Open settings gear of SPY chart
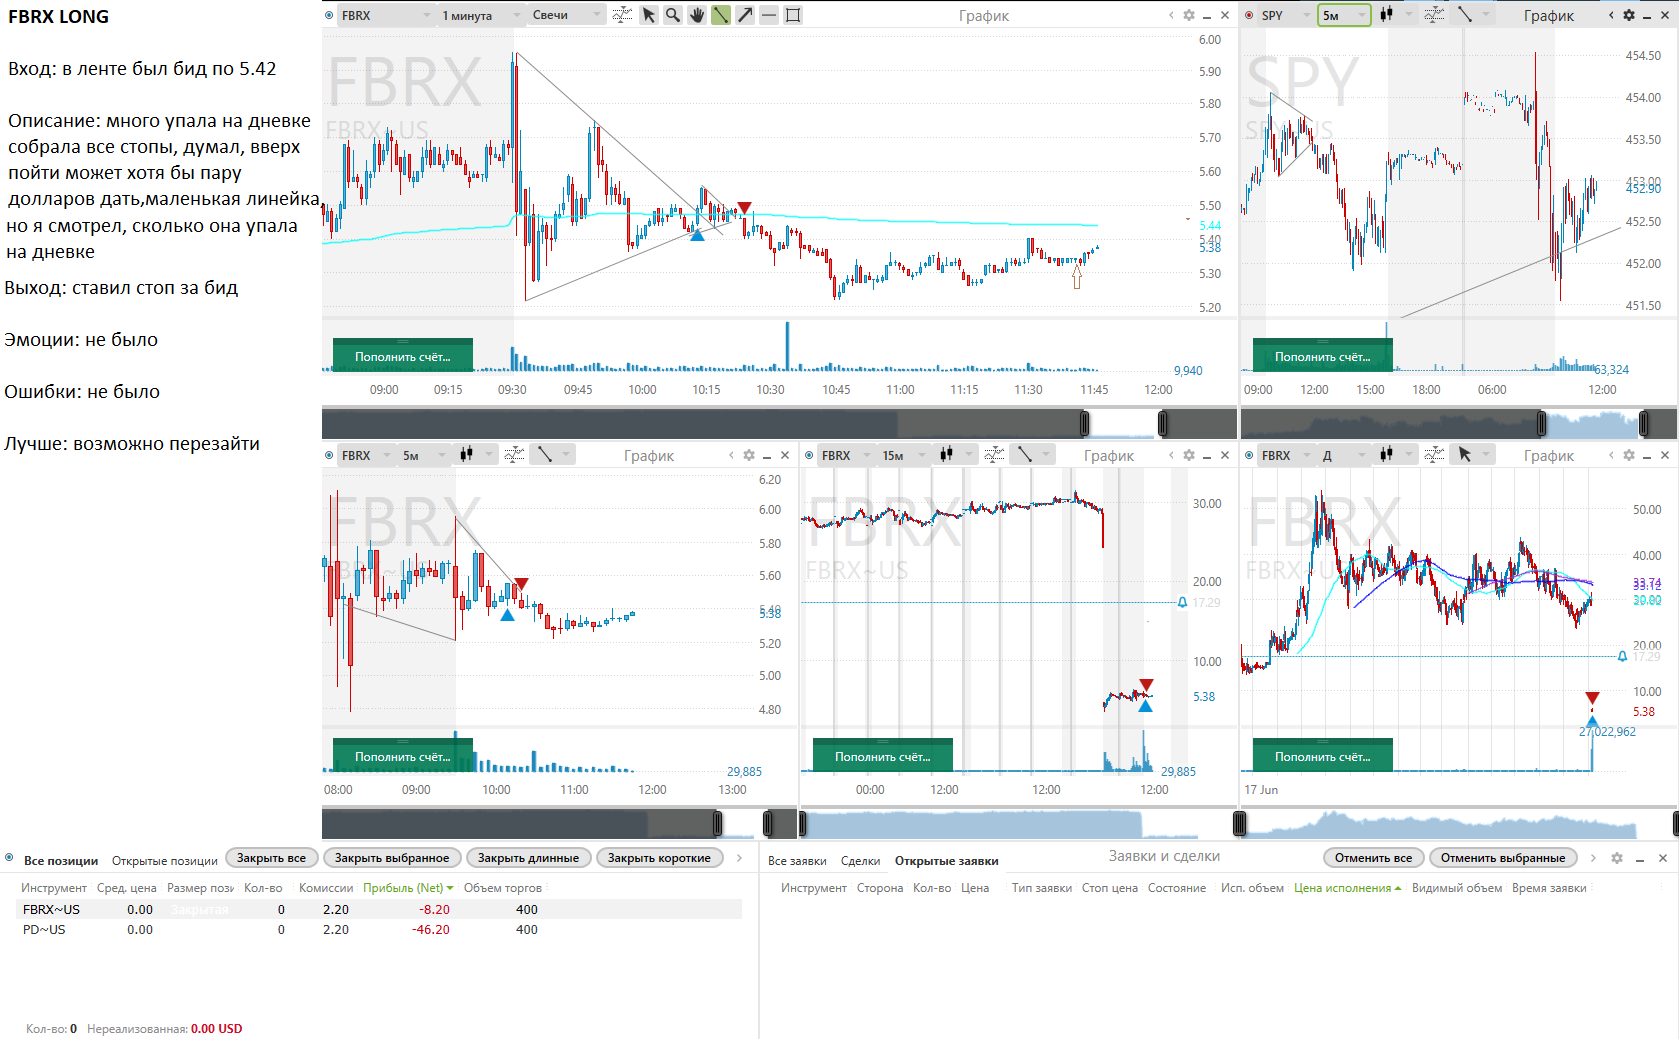Viewport: 1679px width, 1039px height. (1629, 15)
